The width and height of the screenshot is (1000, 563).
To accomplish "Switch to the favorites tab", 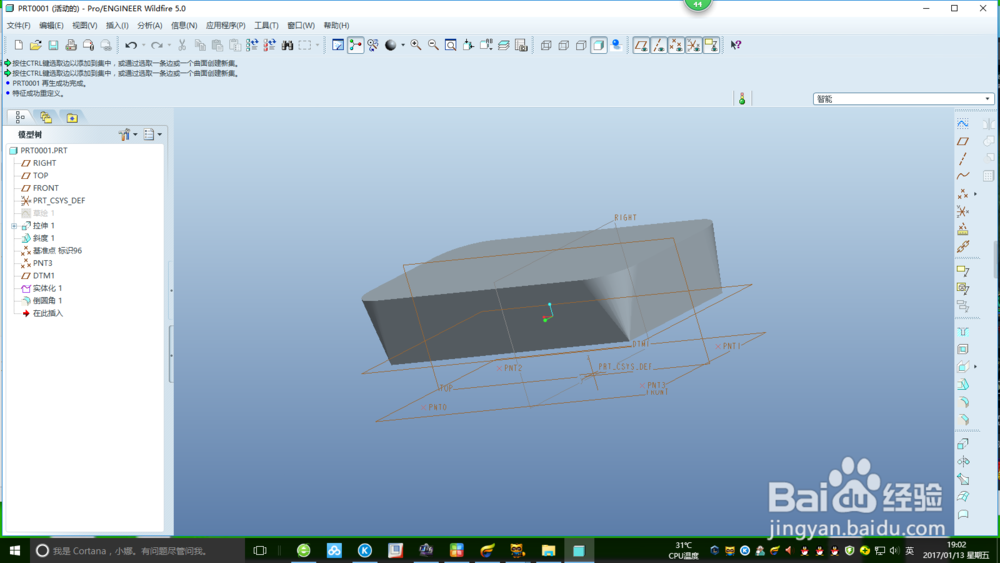I will click(x=72, y=117).
